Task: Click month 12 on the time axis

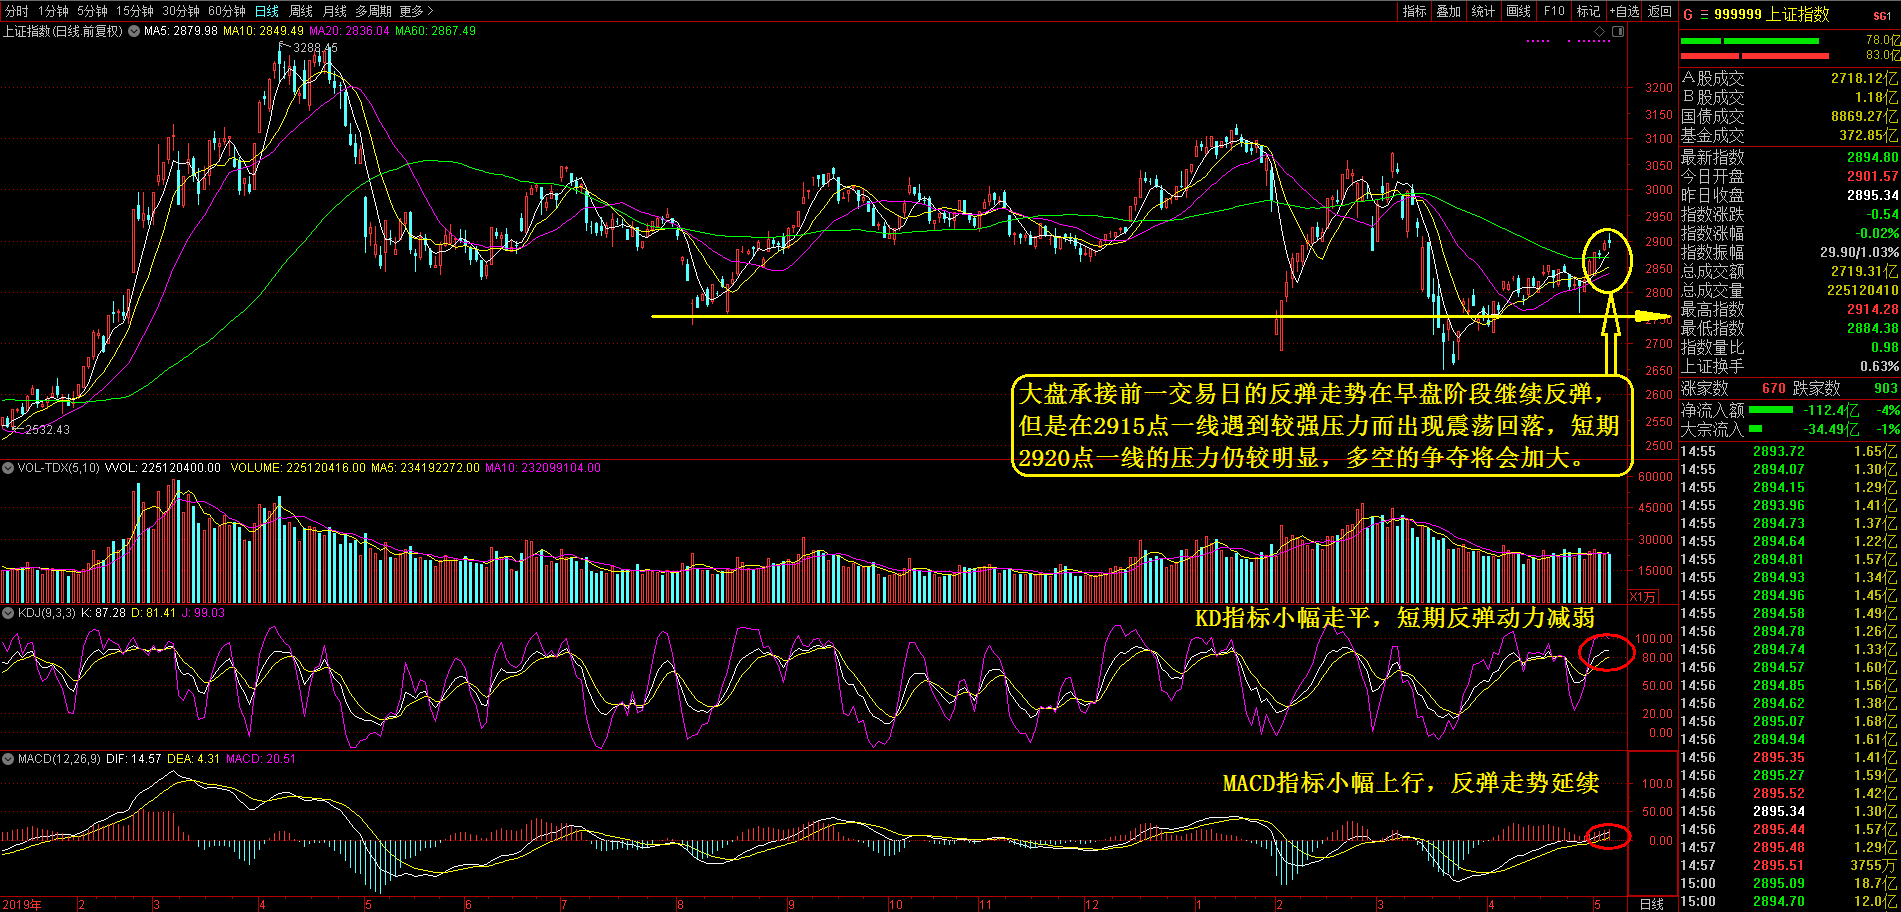Action: point(1091,904)
